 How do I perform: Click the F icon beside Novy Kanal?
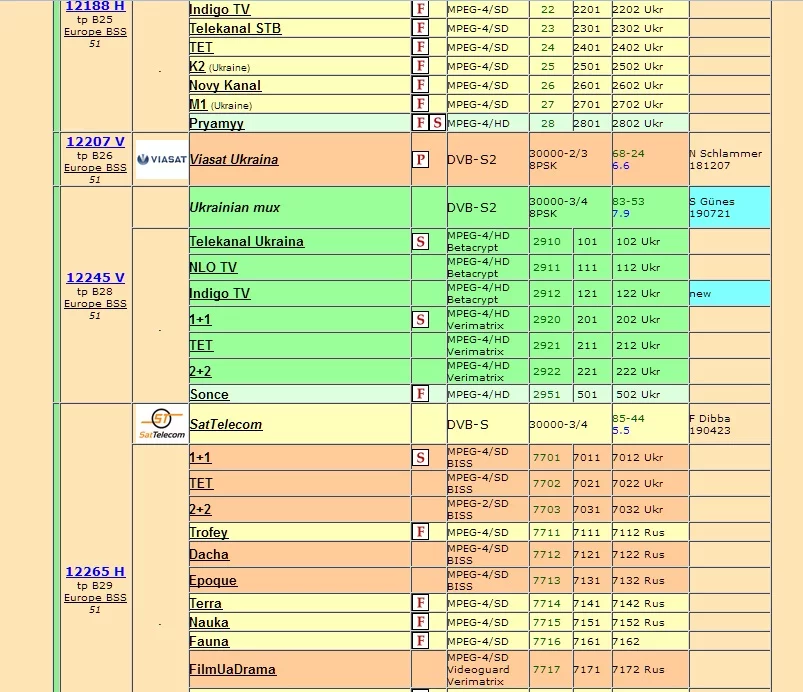(x=420, y=85)
